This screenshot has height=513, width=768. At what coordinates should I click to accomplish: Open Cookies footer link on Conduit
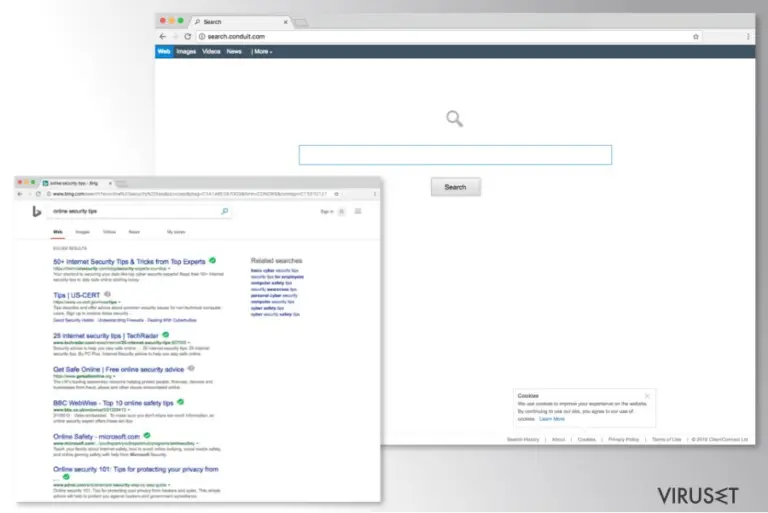[x=587, y=440]
